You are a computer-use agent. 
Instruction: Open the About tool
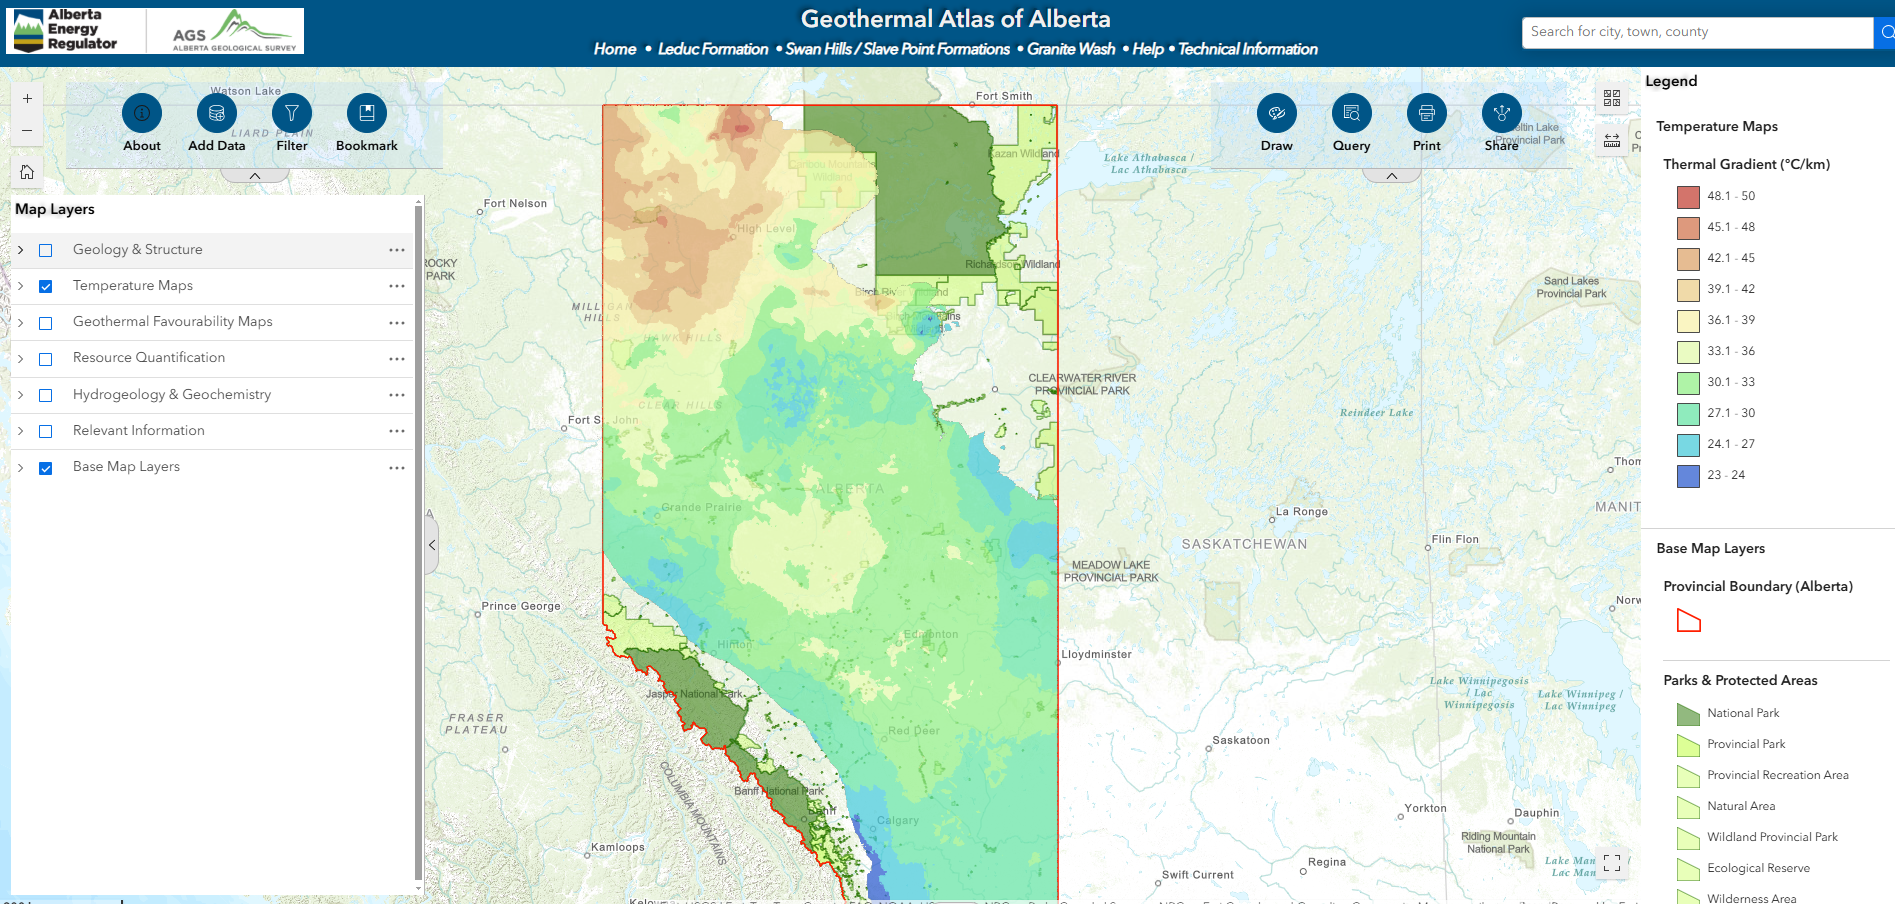pyautogui.click(x=141, y=113)
